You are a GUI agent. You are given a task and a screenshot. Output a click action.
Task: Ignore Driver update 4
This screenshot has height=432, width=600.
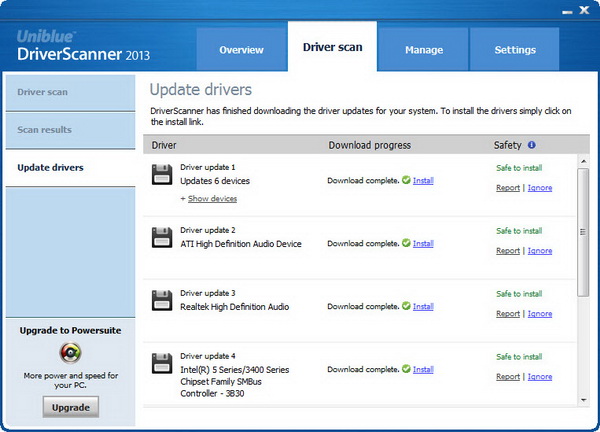coord(540,377)
